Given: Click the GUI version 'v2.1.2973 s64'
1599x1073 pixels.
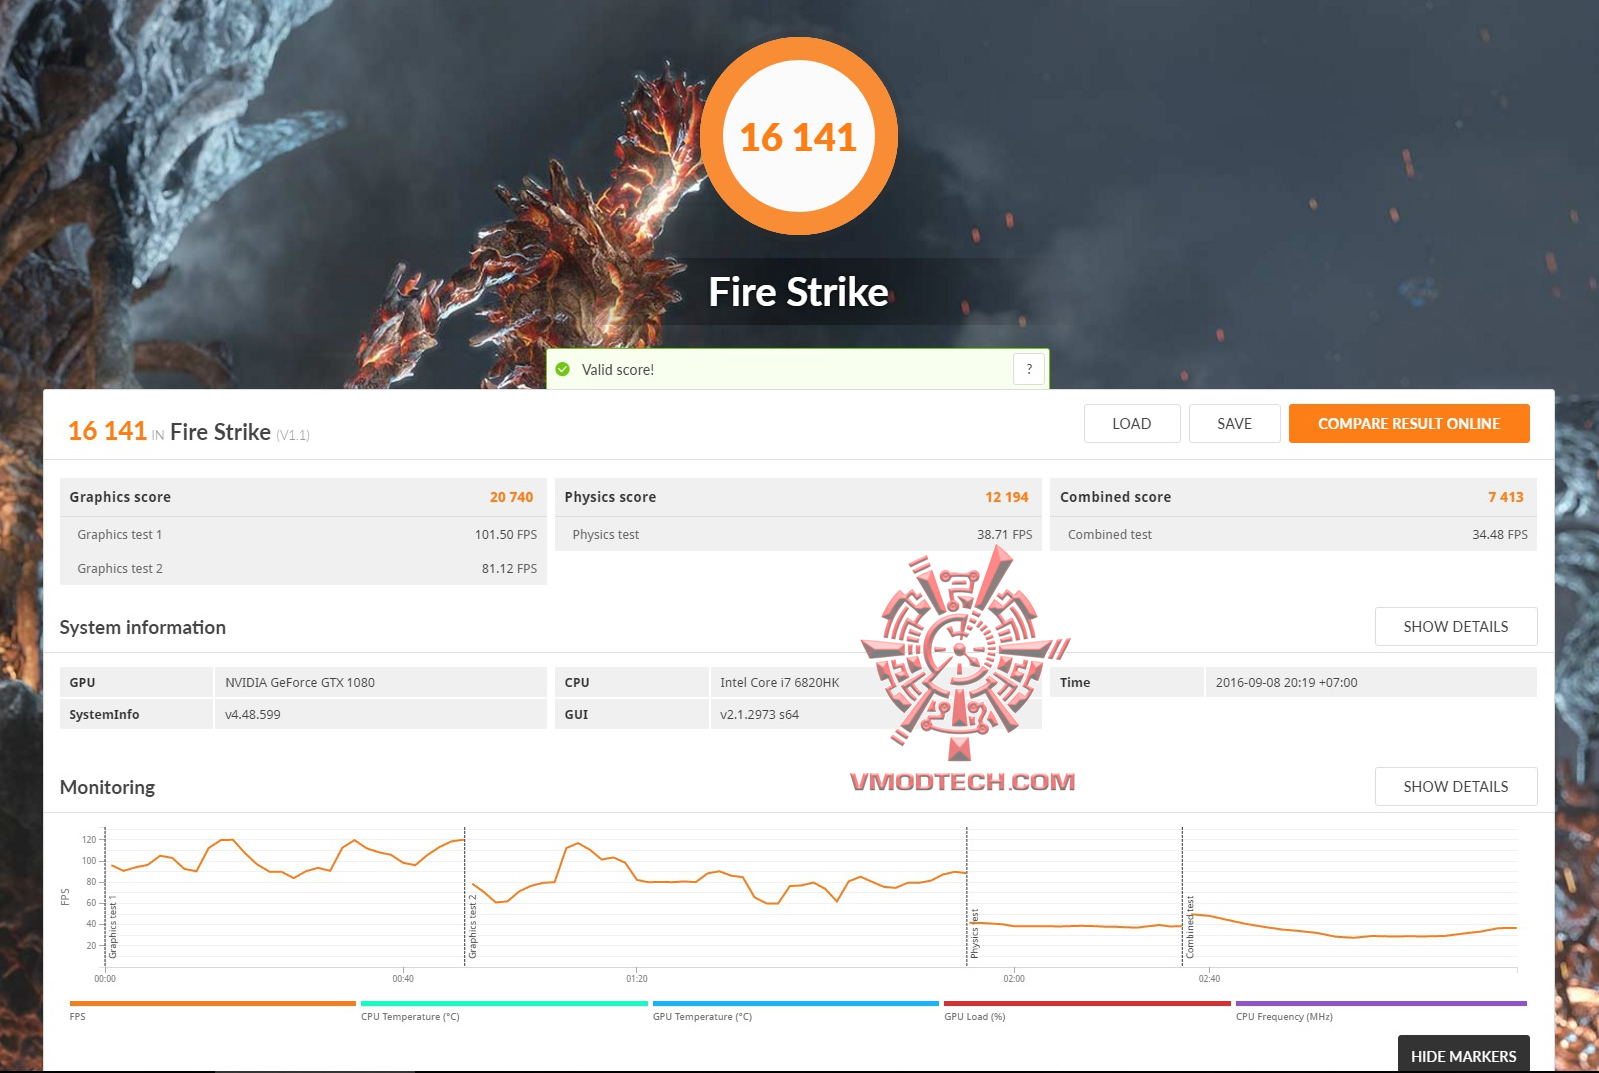Looking at the screenshot, I should [x=760, y=715].
